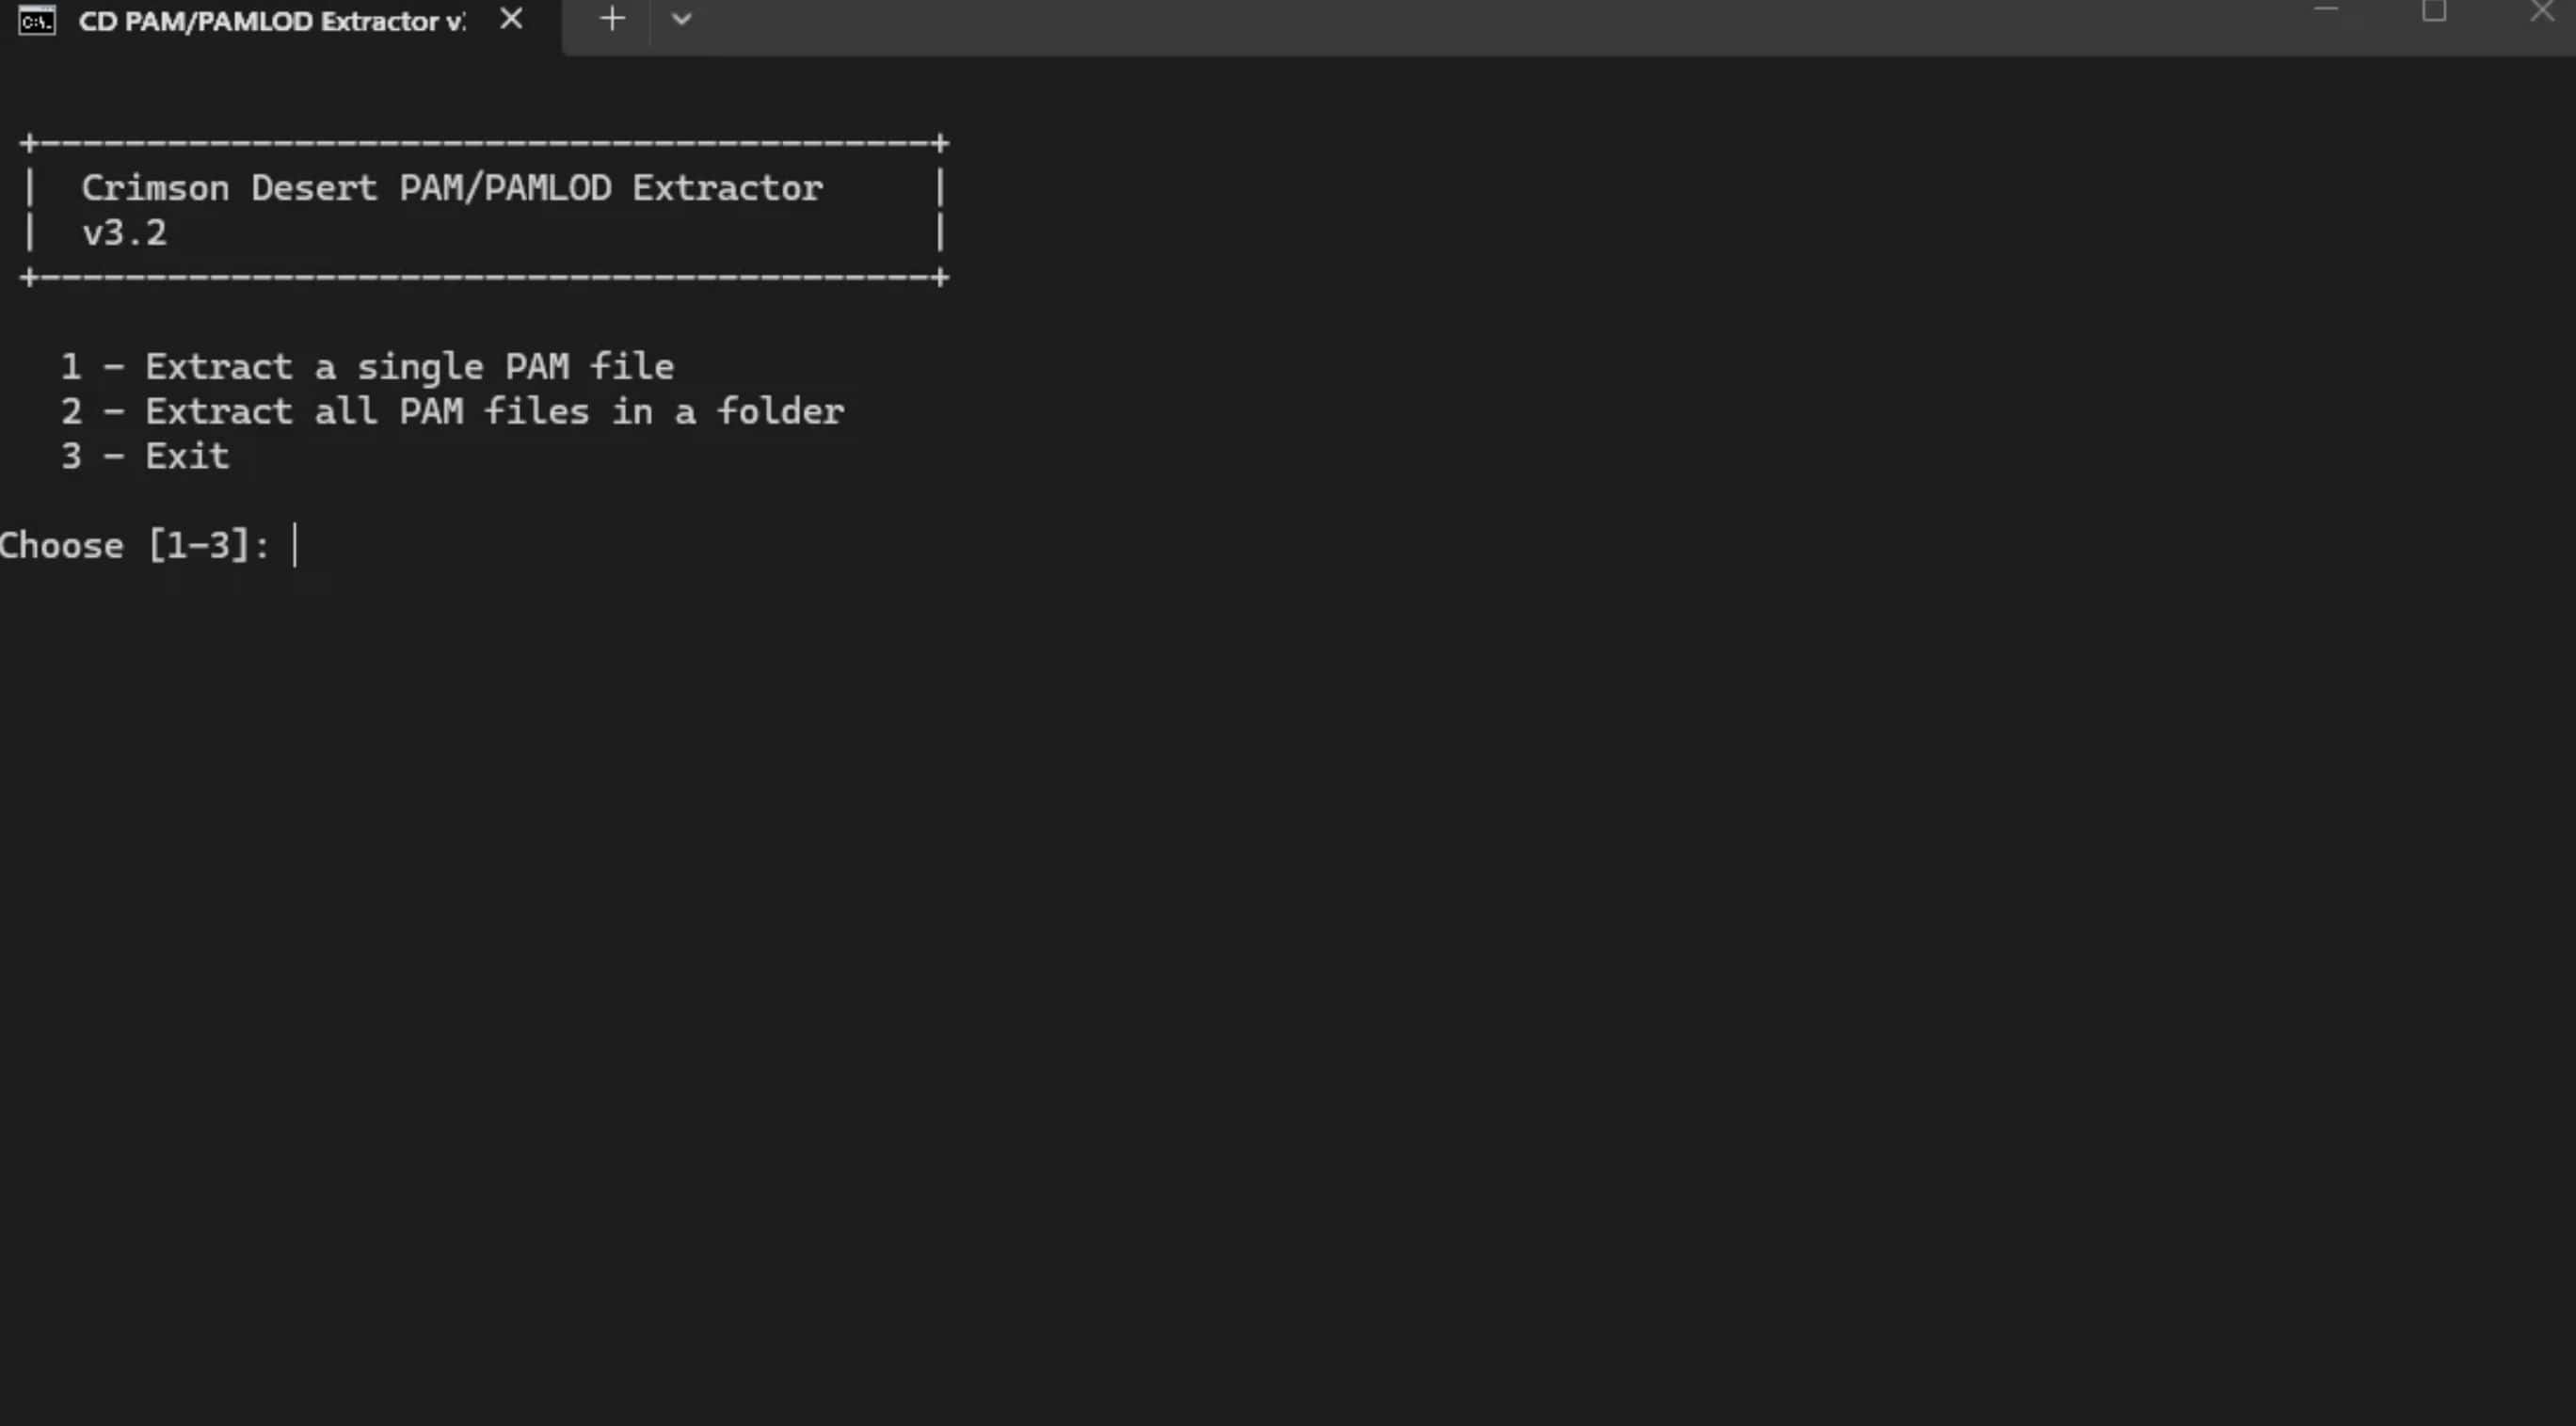Click the v3.2 version text

[x=124, y=233]
